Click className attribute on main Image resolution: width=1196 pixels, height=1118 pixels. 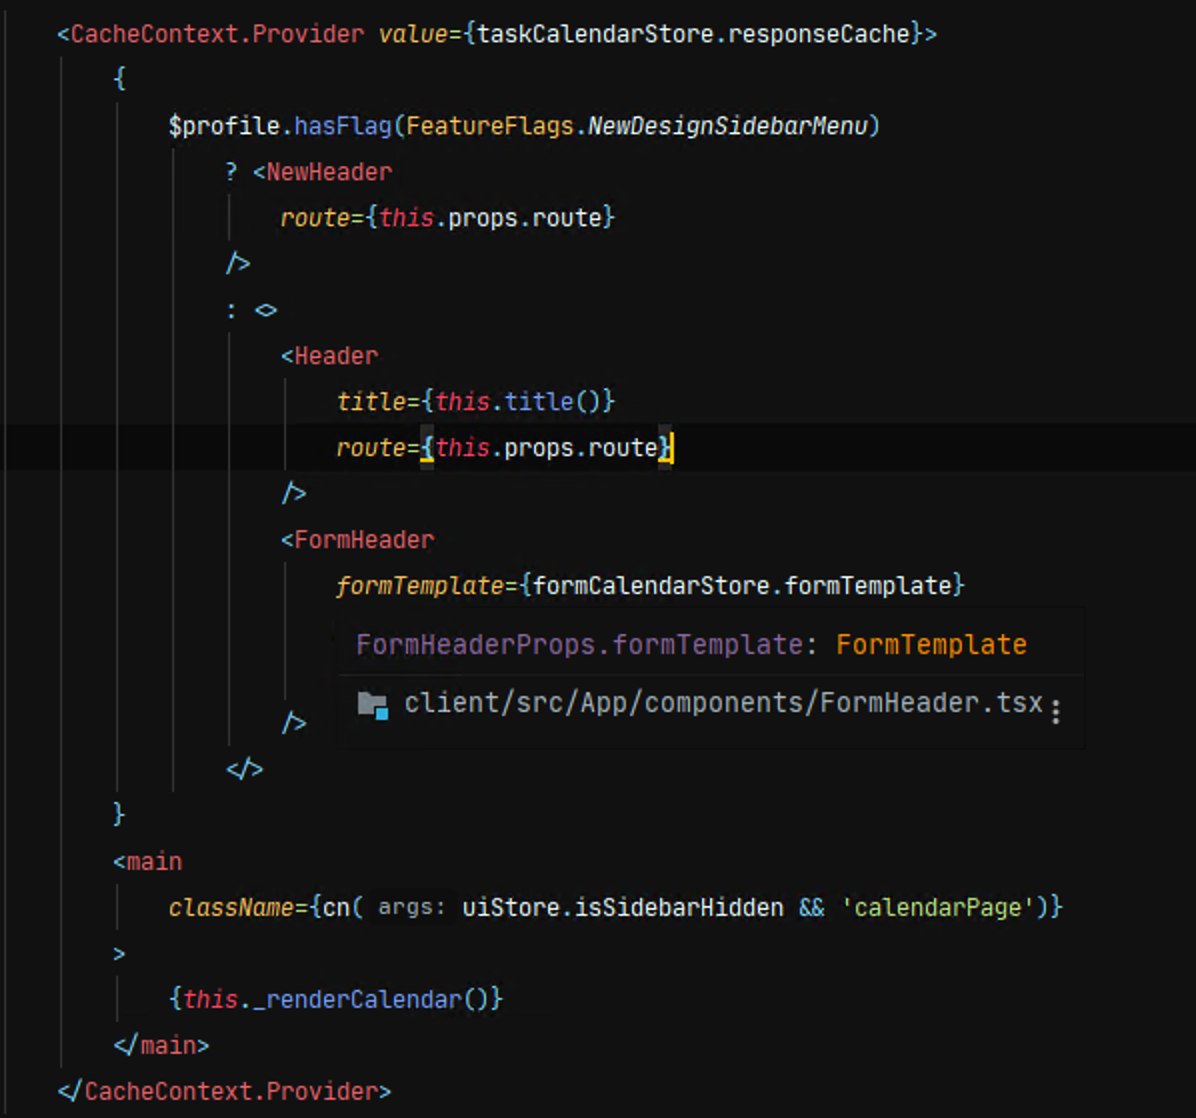coord(231,908)
